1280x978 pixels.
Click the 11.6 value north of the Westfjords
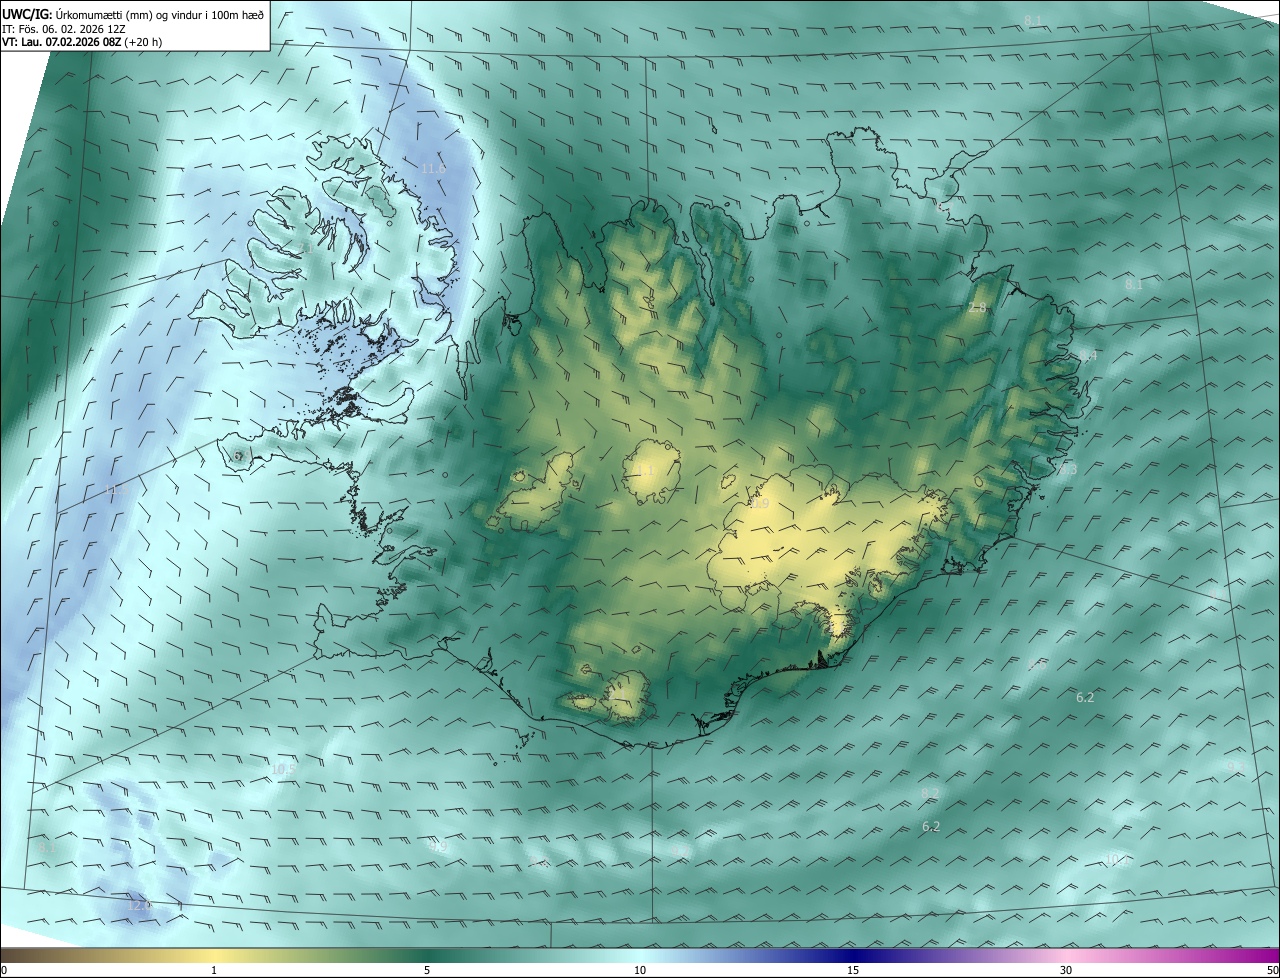[x=433, y=169]
